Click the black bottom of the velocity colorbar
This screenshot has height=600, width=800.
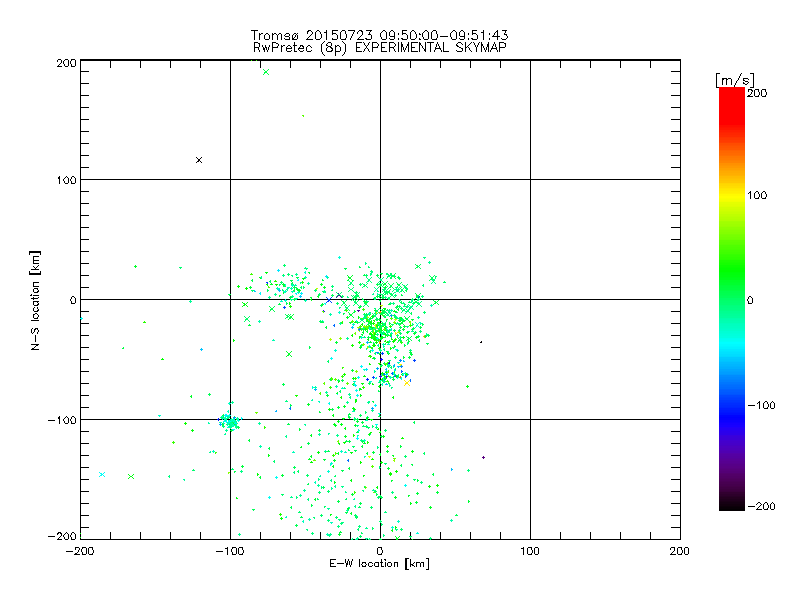click(732, 503)
